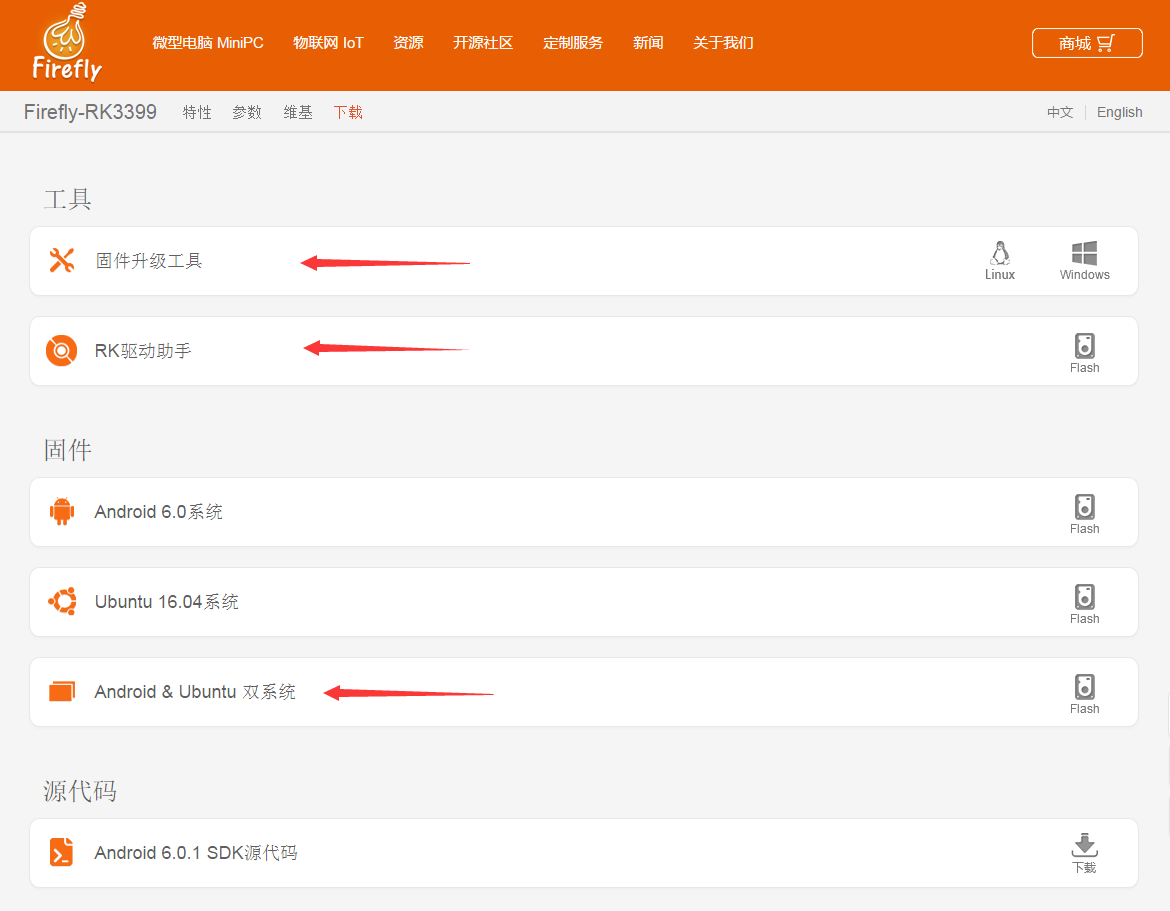This screenshot has width=1170, height=911.
Task: Switch to the 特性 tab
Action: (197, 113)
